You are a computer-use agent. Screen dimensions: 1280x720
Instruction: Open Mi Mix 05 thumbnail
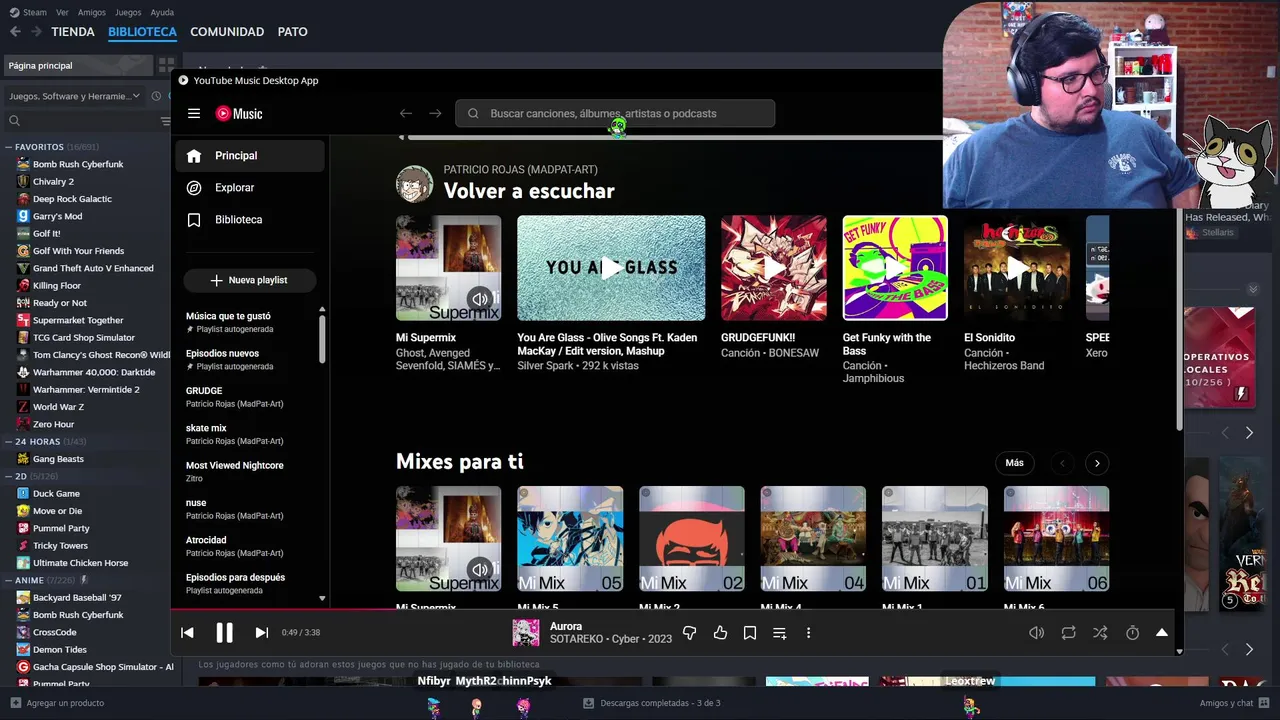(570, 539)
